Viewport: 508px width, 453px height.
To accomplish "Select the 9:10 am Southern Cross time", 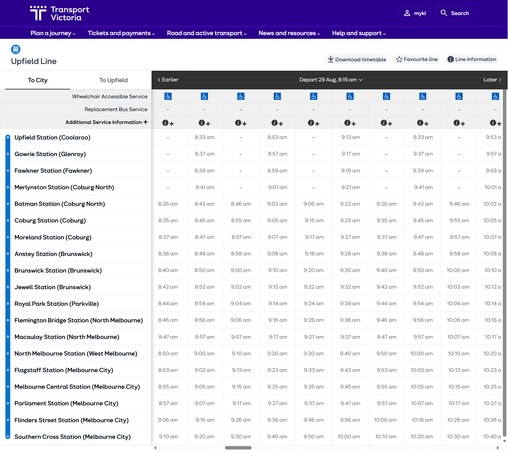I will [x=168, y=436].
